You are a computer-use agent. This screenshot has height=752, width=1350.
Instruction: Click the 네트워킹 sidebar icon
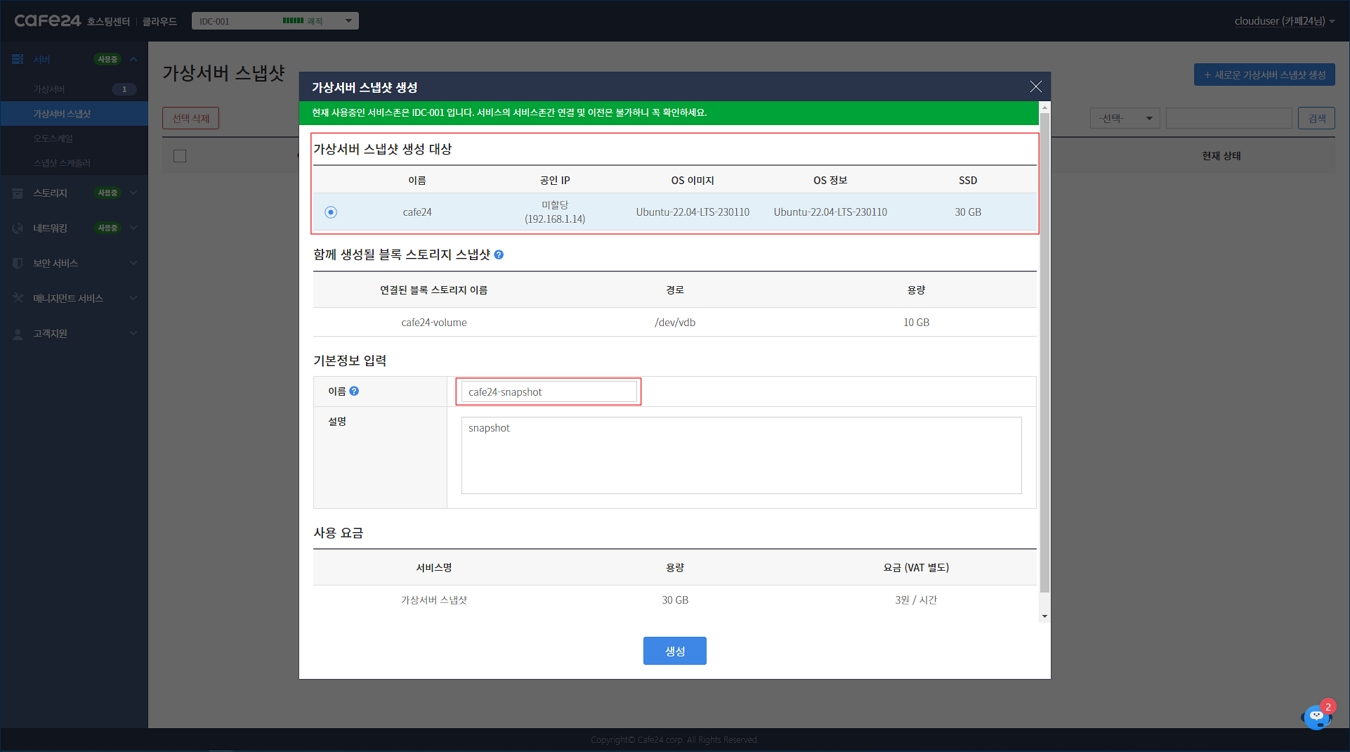(x=17, y=228)
